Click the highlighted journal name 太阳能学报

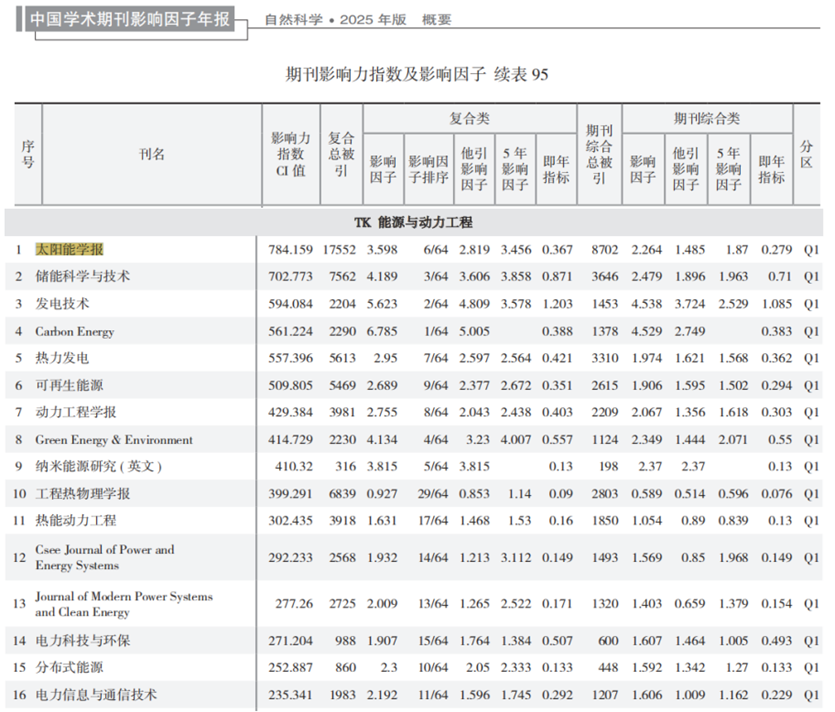pyautogui.click(x=70, y=249)
